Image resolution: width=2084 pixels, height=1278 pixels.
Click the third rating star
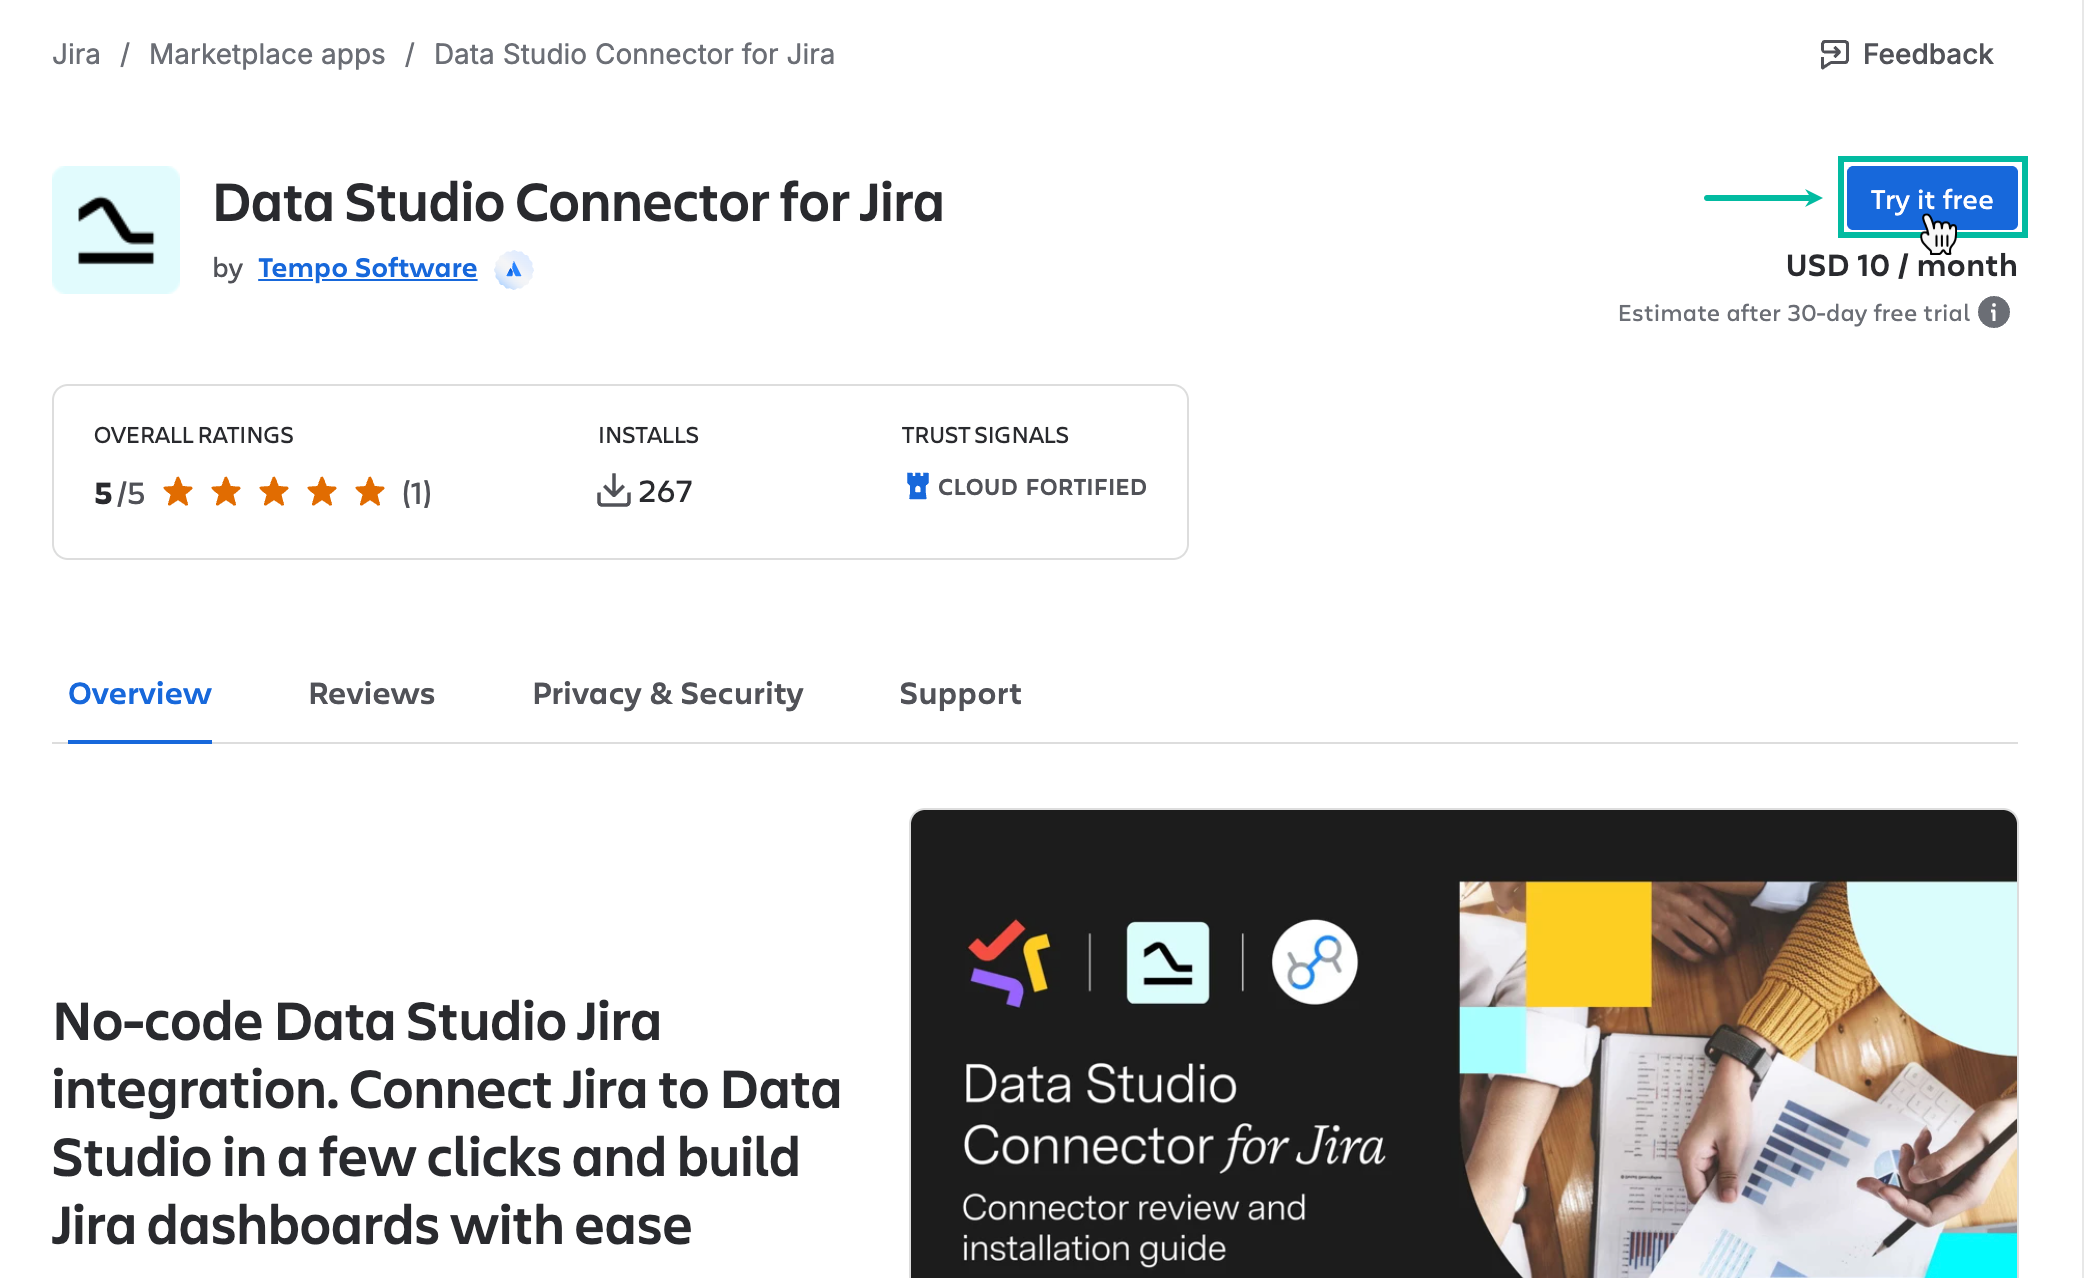(x=274, y=492)
